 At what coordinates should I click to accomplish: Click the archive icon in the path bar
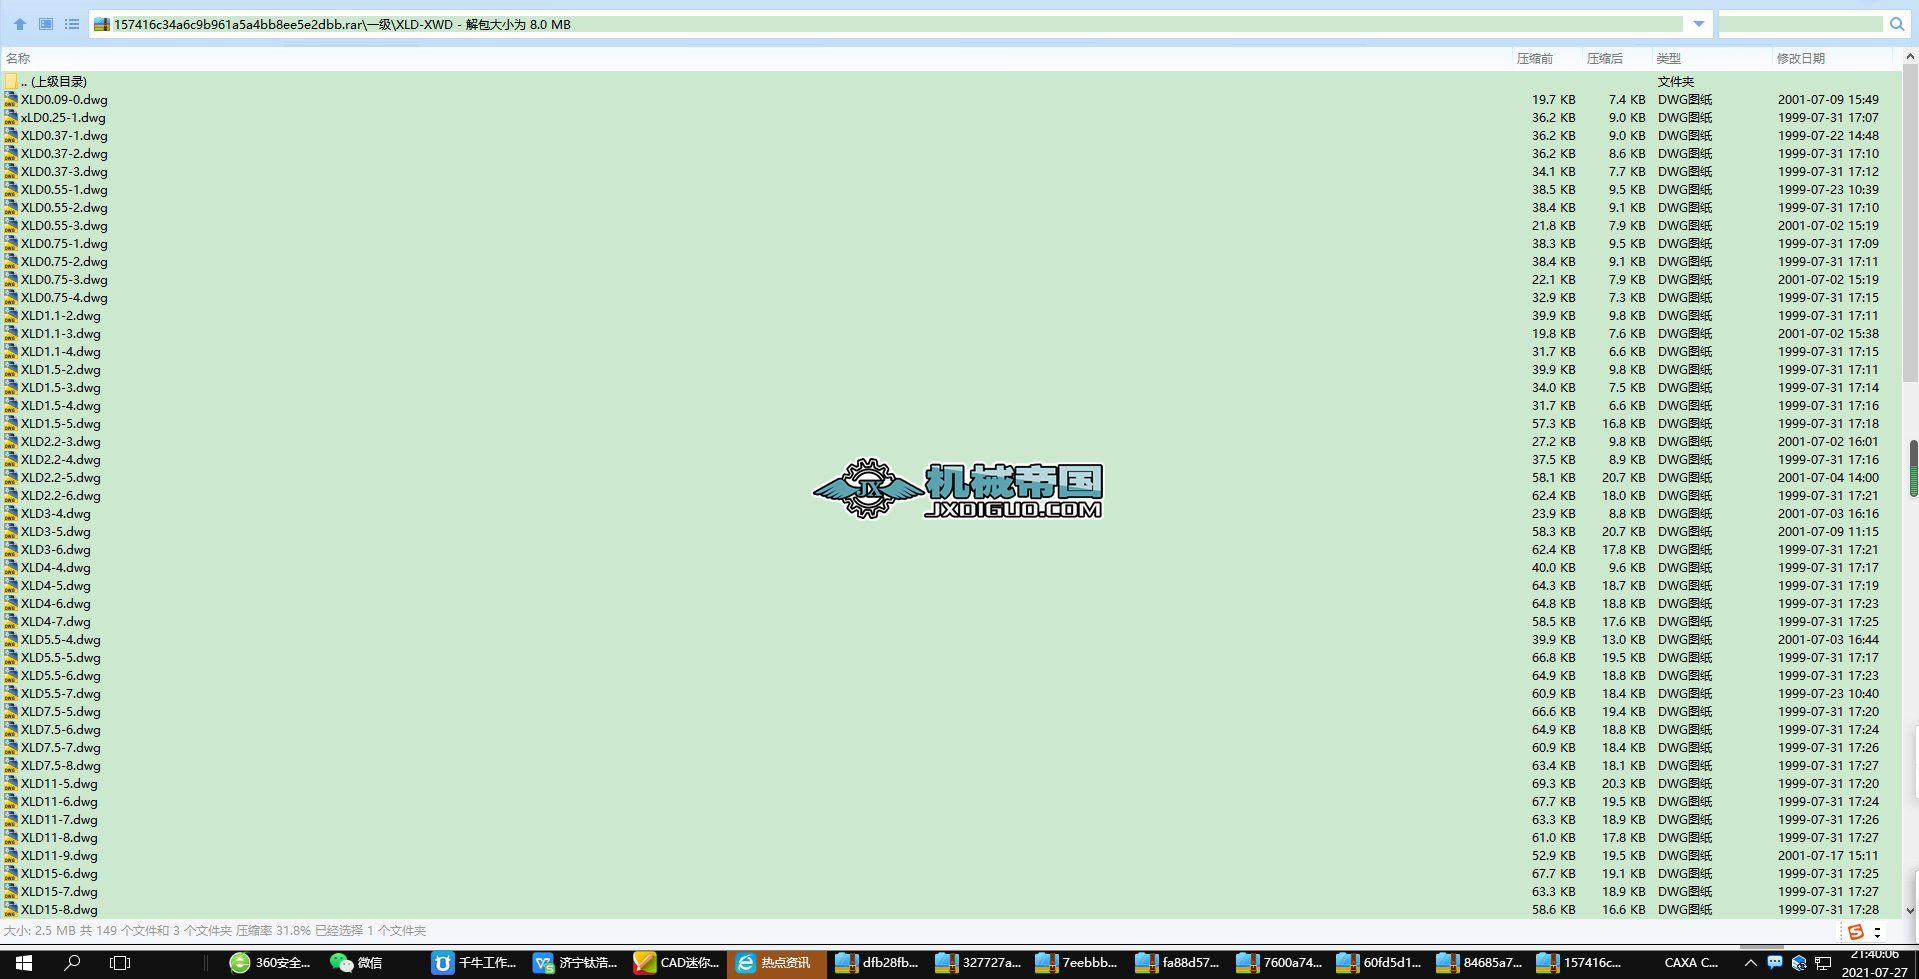pos(102,24)
